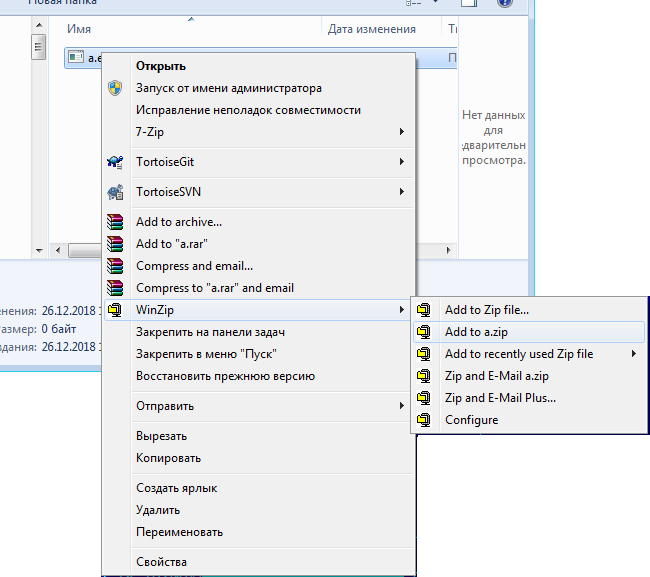650x577 pixels.
Task: Expand Add to recently used Zip file arrow
Action: pos(634,354)
